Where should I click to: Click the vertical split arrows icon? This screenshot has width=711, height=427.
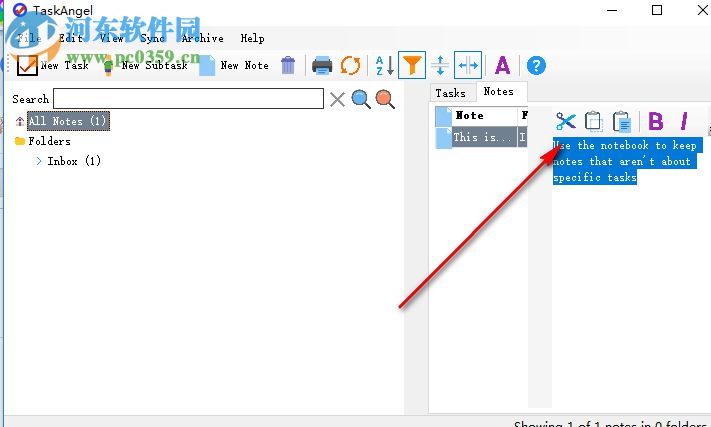440,65
